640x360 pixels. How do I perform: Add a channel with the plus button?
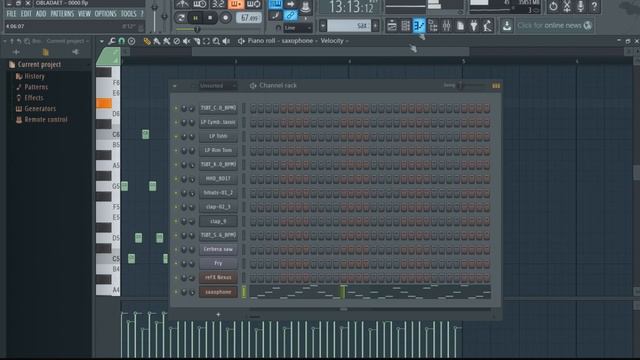pyautogui.click(x=218, y=314)
